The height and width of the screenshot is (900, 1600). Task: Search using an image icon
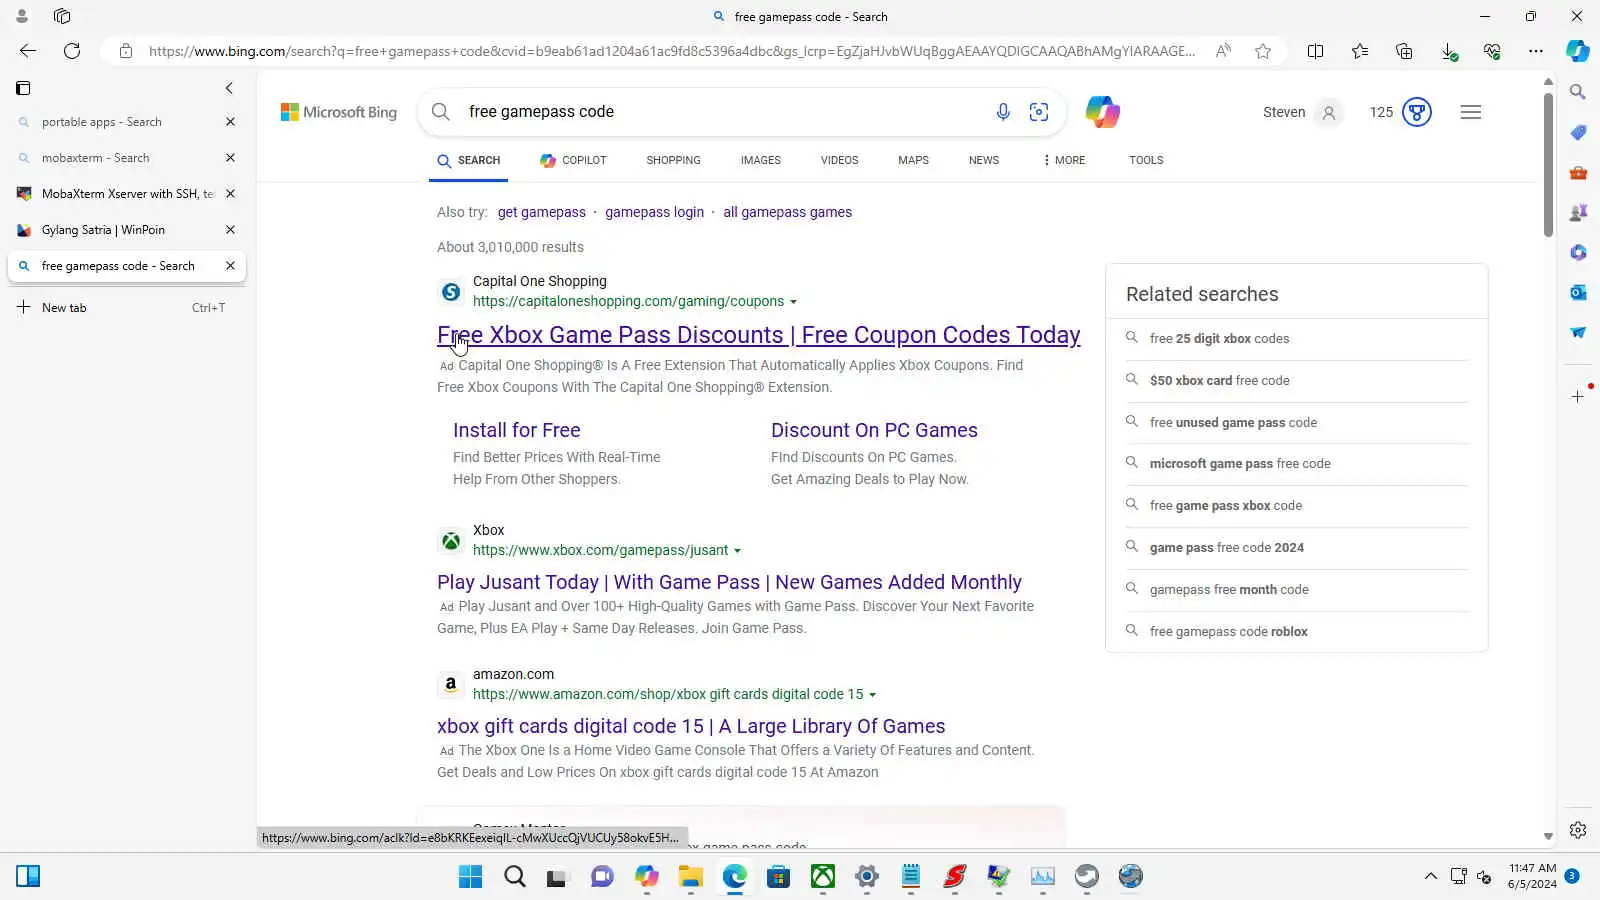point(1039,112)
